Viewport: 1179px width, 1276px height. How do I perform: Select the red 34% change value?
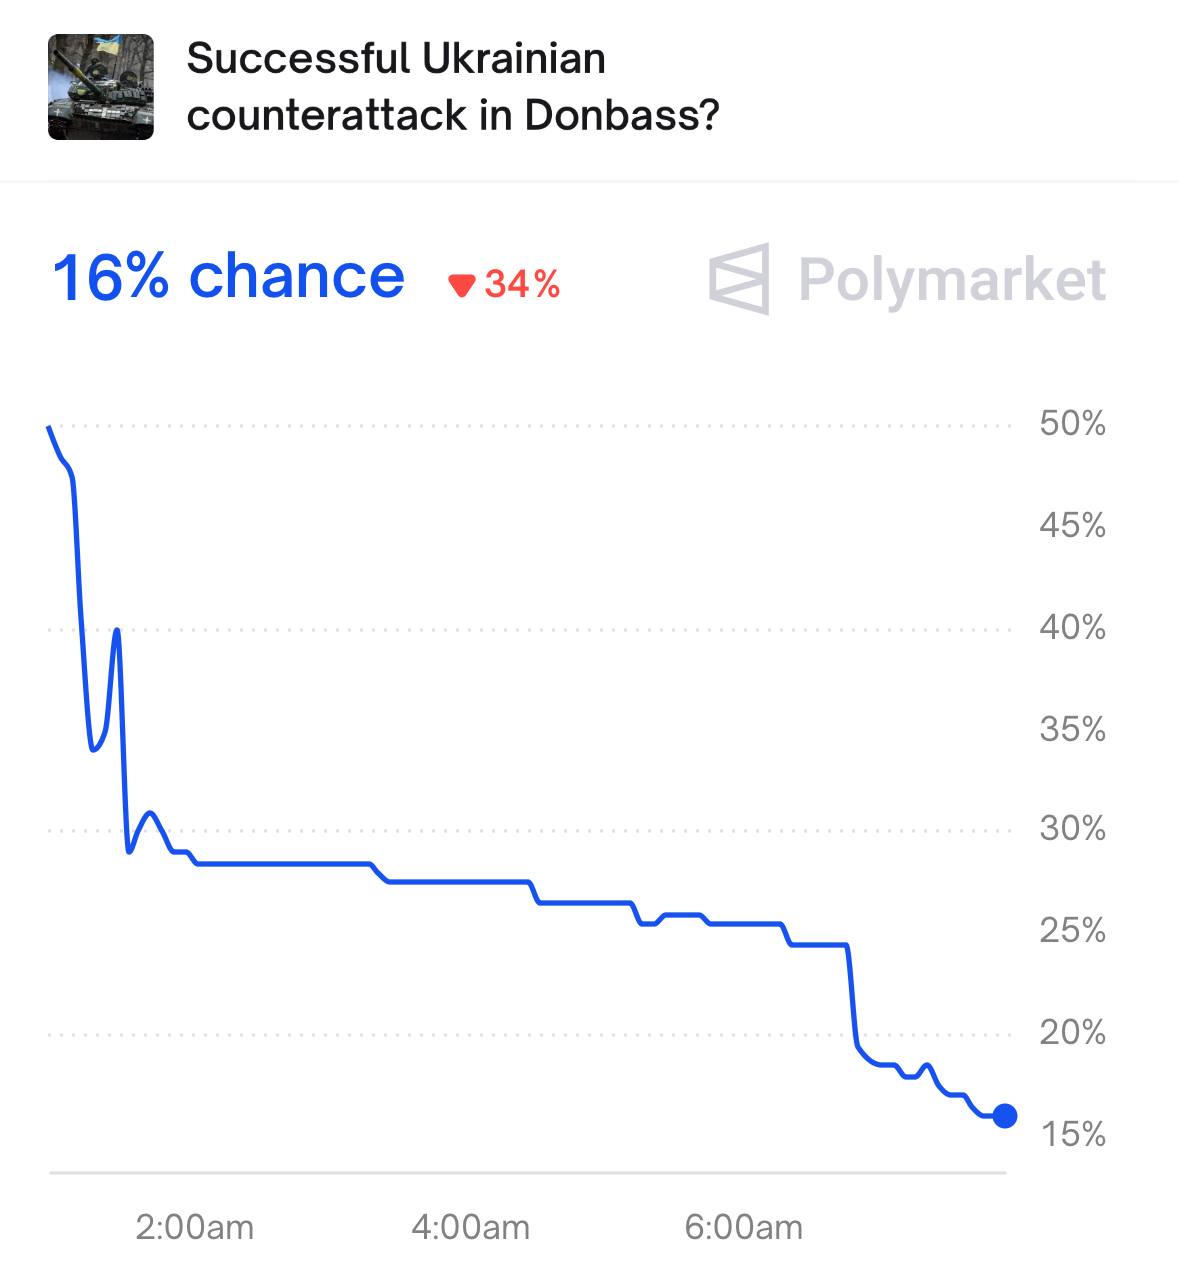tap(522, 285)
